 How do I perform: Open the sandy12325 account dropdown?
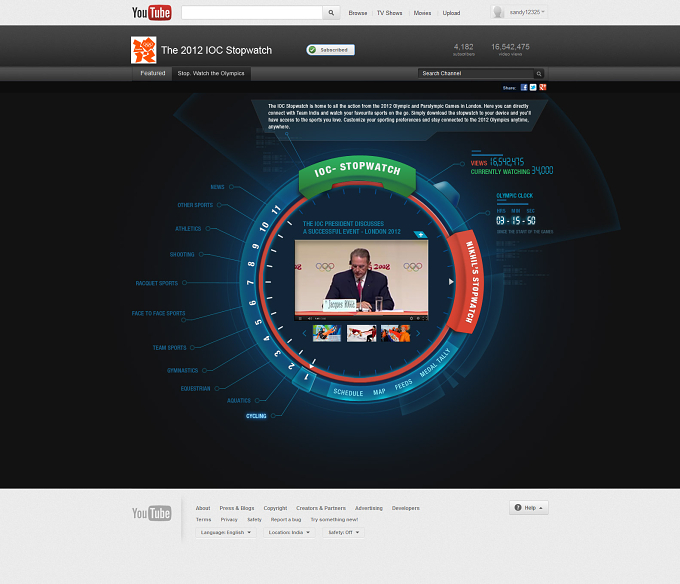point(520,12)
